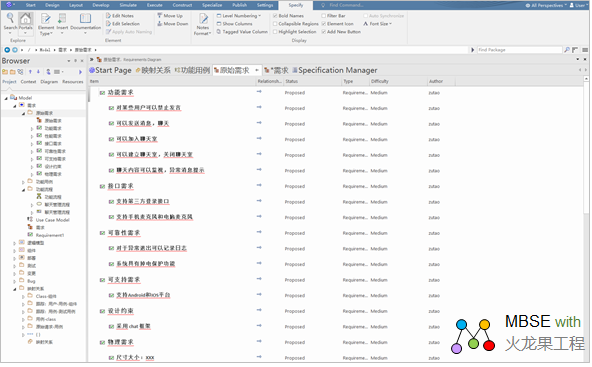The image size is (592, 367).
Task: Open the Start Page tab
Action: (x=110, y=70)
